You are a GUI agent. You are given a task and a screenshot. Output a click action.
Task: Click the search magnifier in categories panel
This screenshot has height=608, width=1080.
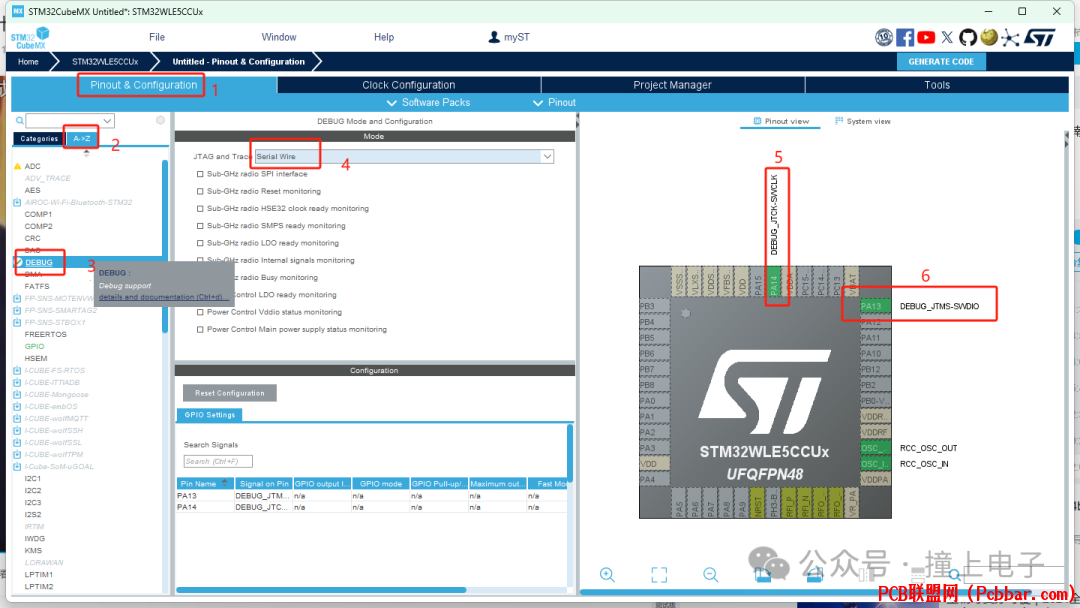click(x=19, y=120)
